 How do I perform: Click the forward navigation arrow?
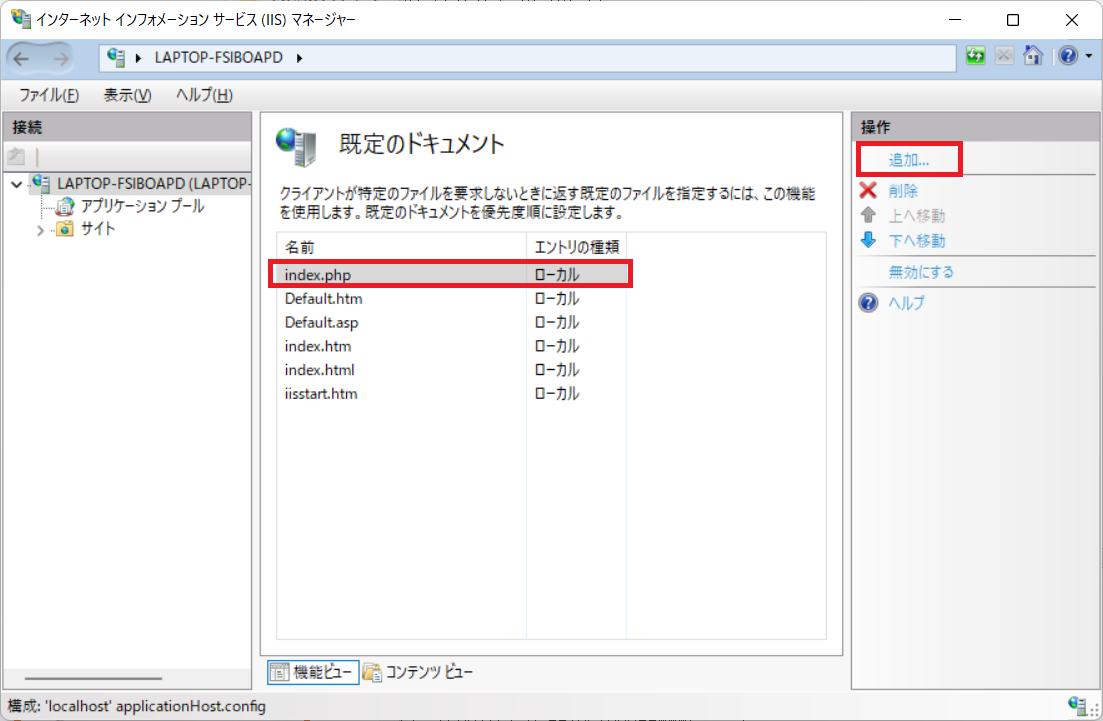(x=60, y=56)
